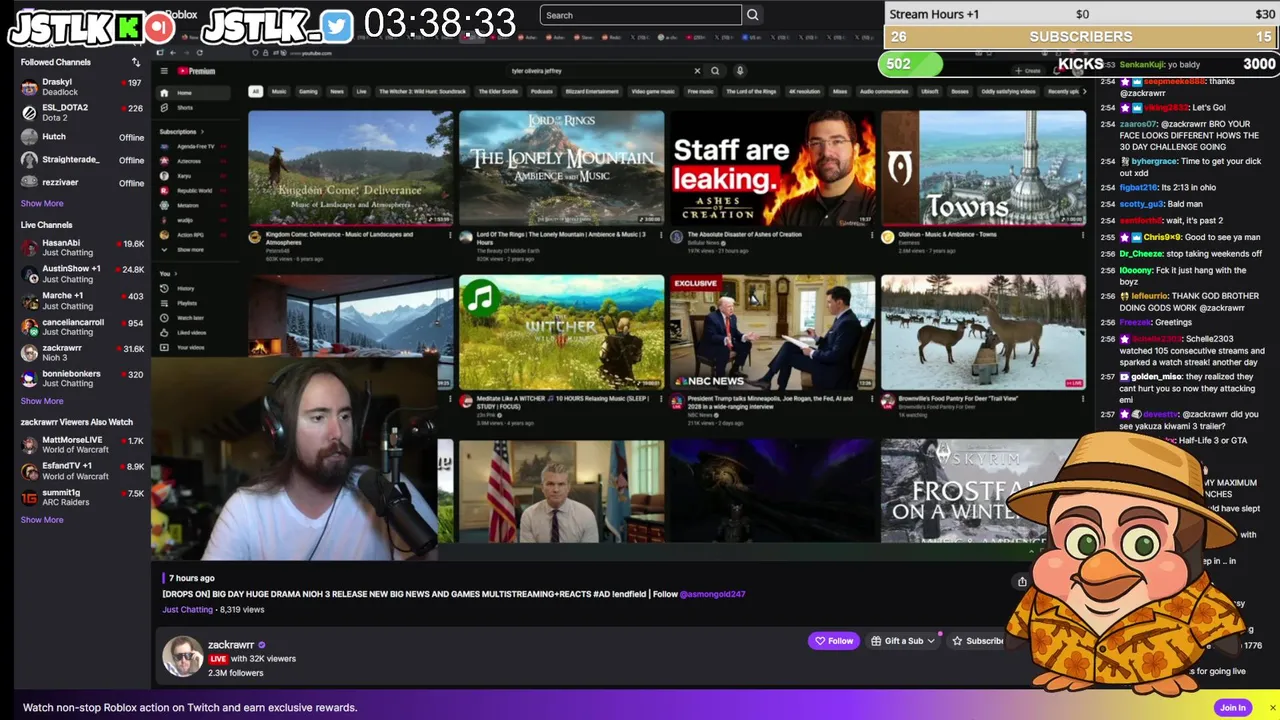Activate YouTube voice search microphone
The width and height of the screenshot is (1280, 720).
click(x=740, y=71)
